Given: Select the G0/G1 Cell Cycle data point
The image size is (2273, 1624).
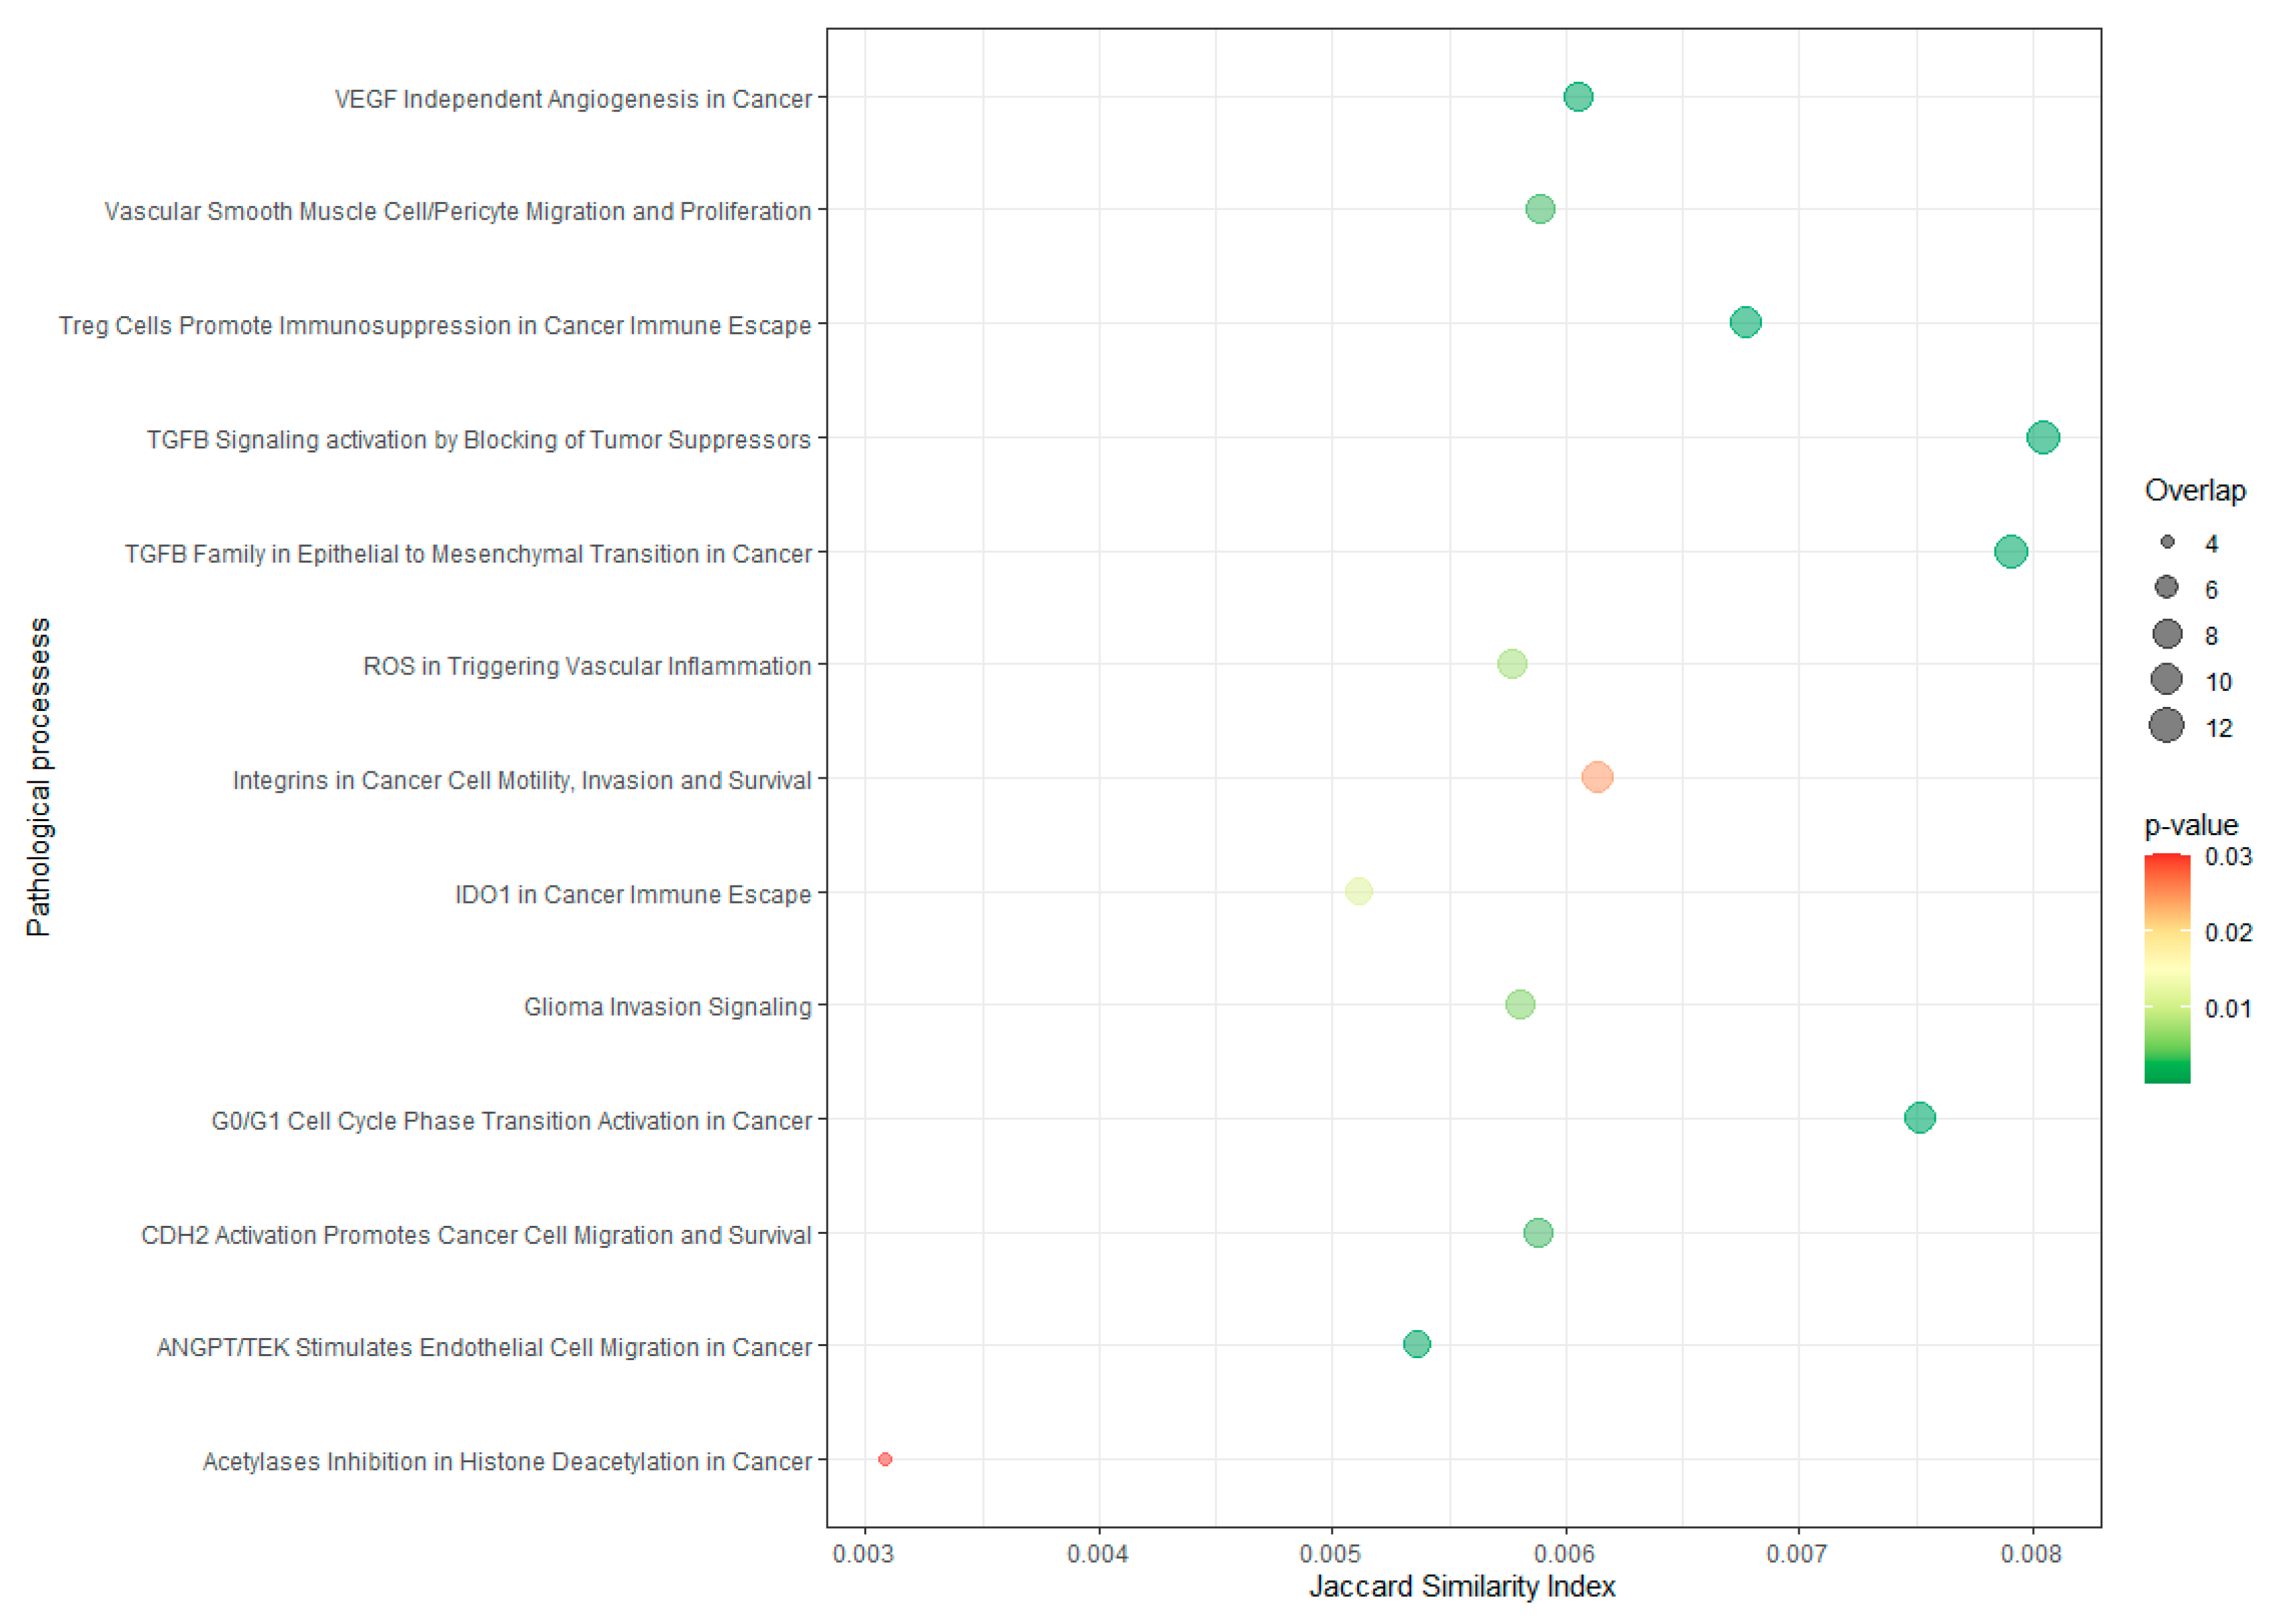Looking at the screenshot, I should coord(1919,1117).
